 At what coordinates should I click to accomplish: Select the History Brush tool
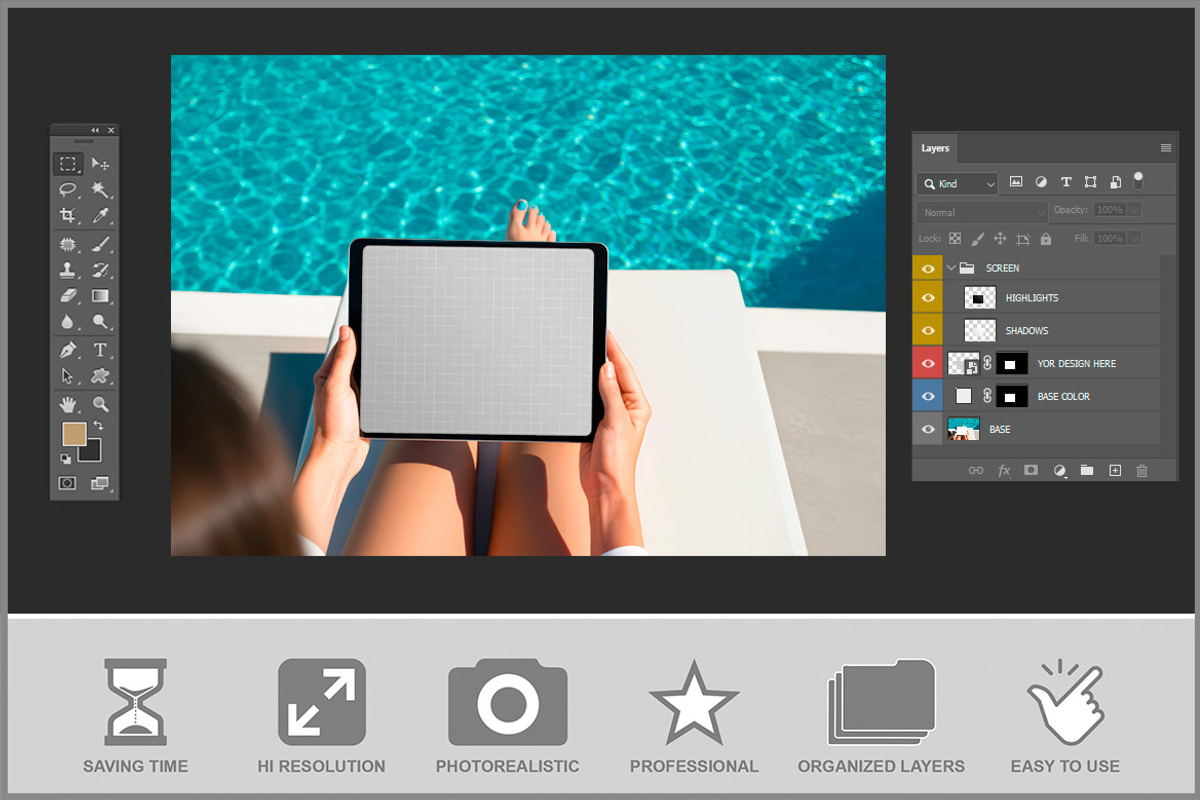(100, 270)
